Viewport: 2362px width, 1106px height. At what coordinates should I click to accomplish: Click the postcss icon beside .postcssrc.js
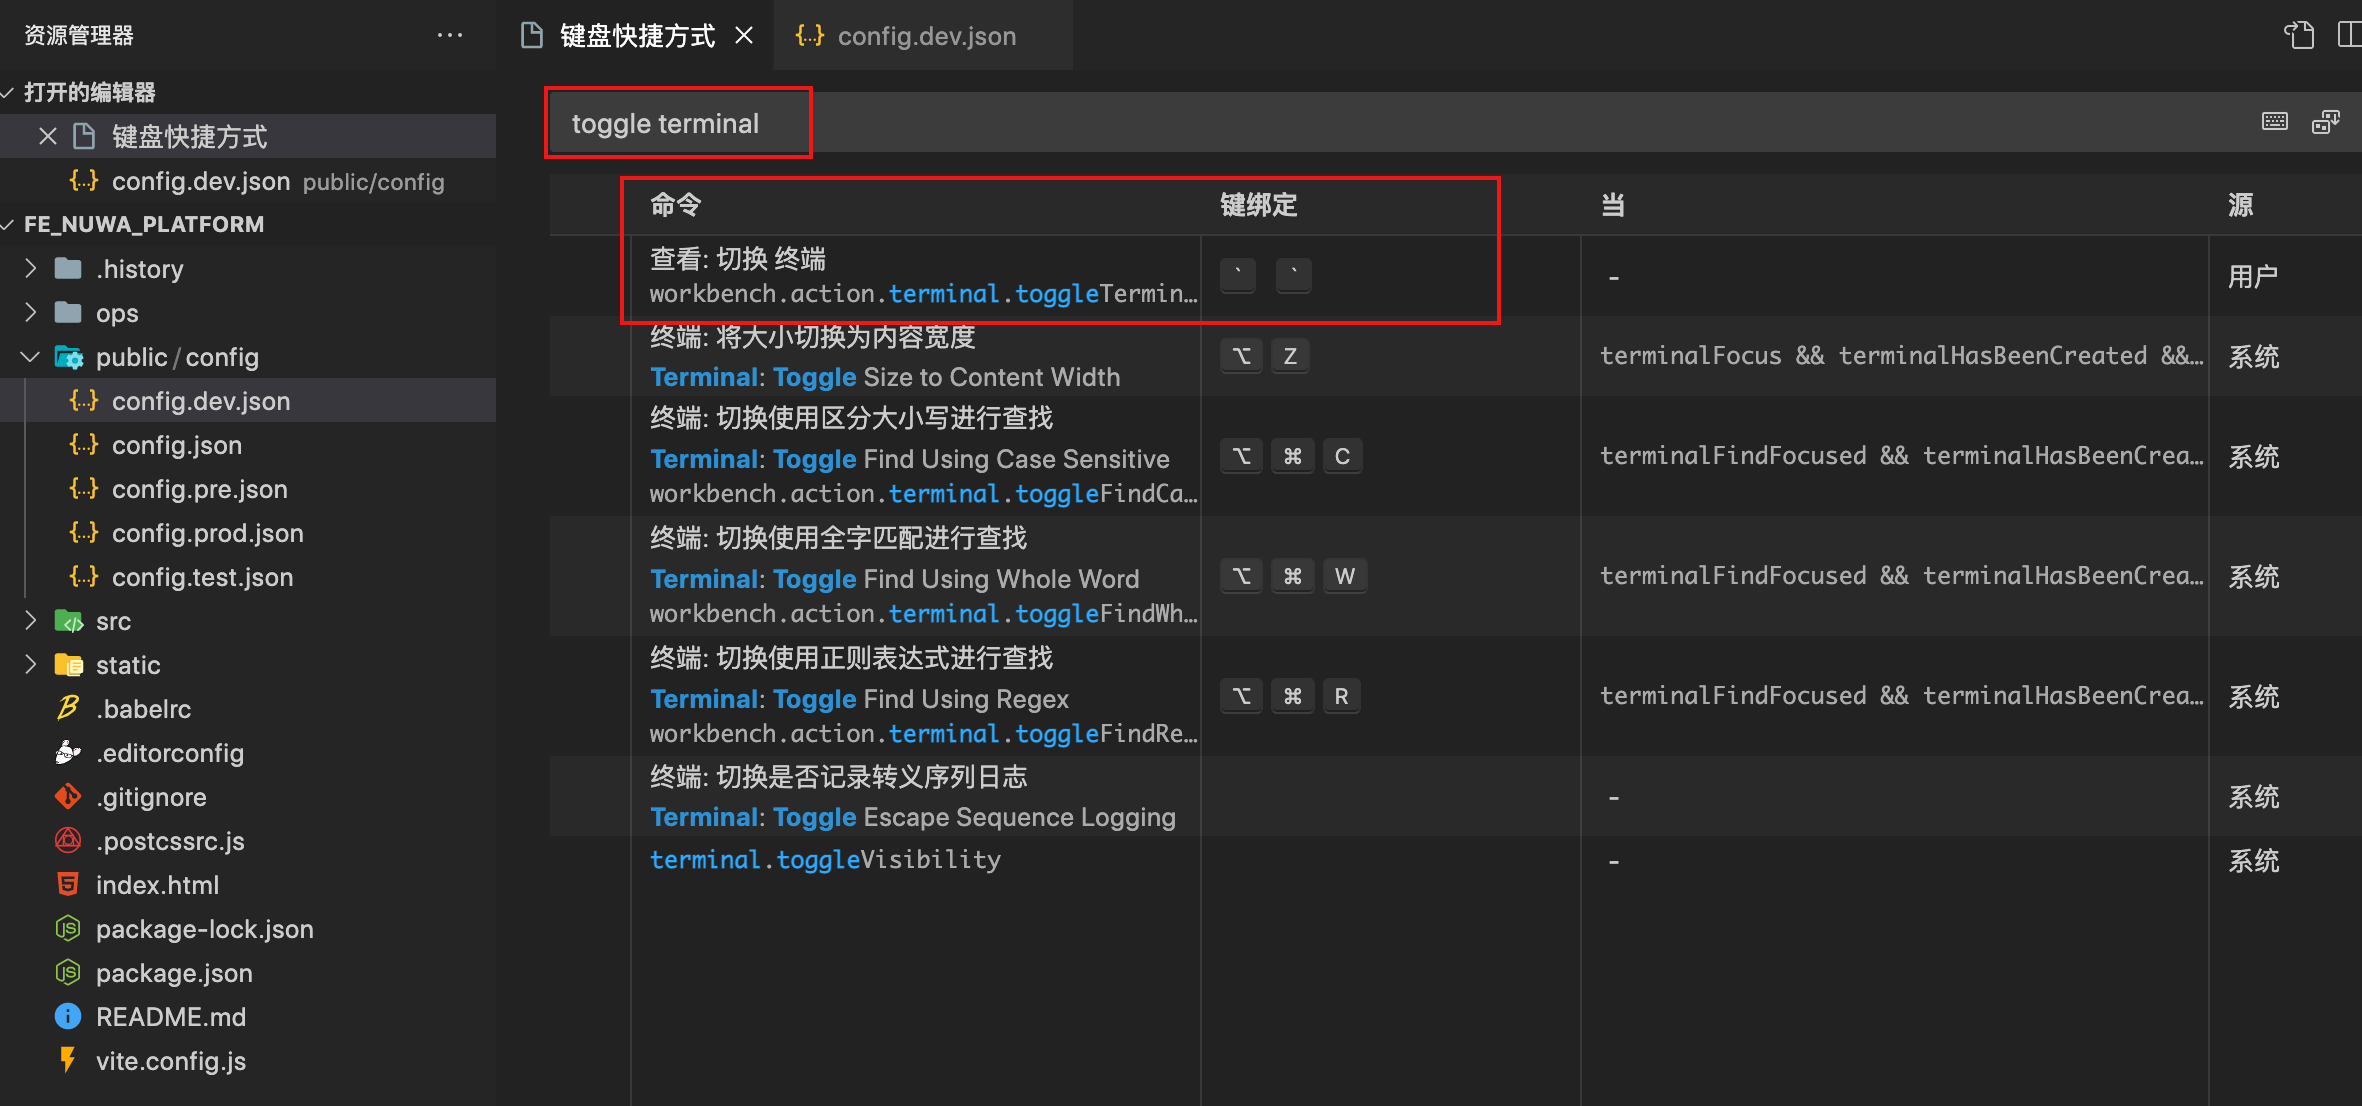[x=68, y=840]
